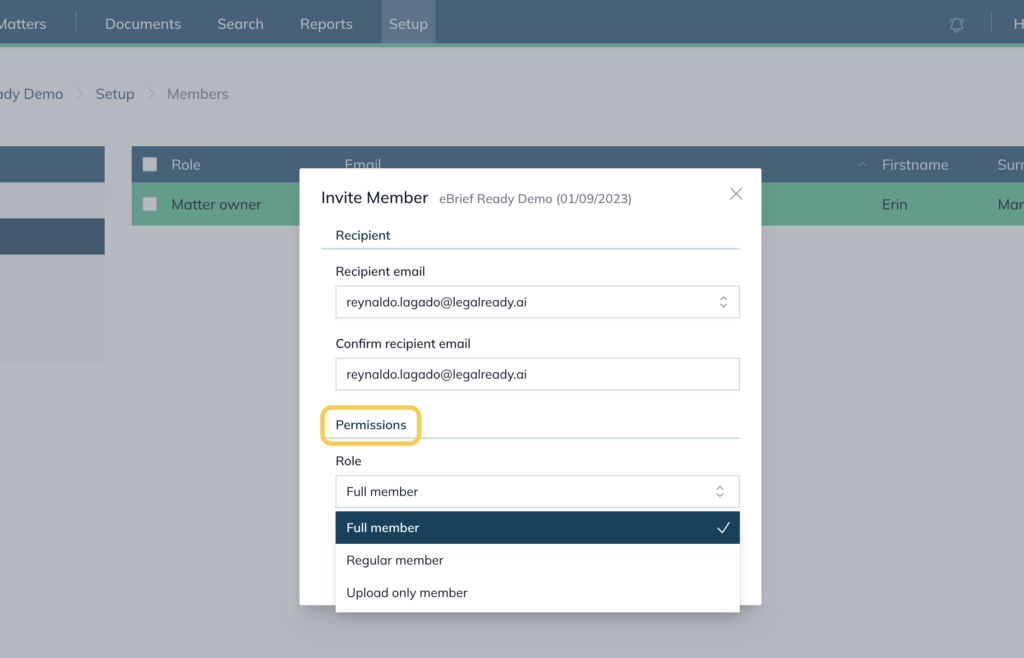Toggle the select-all checkbox in table header
The image size is (1024, 658).
(150, 164)
